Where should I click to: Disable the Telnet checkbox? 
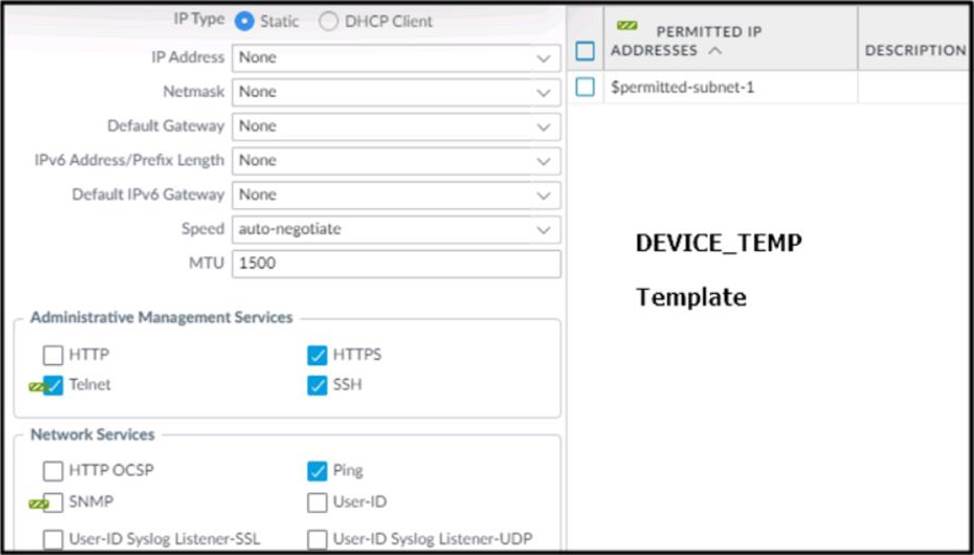click(53, 385)
